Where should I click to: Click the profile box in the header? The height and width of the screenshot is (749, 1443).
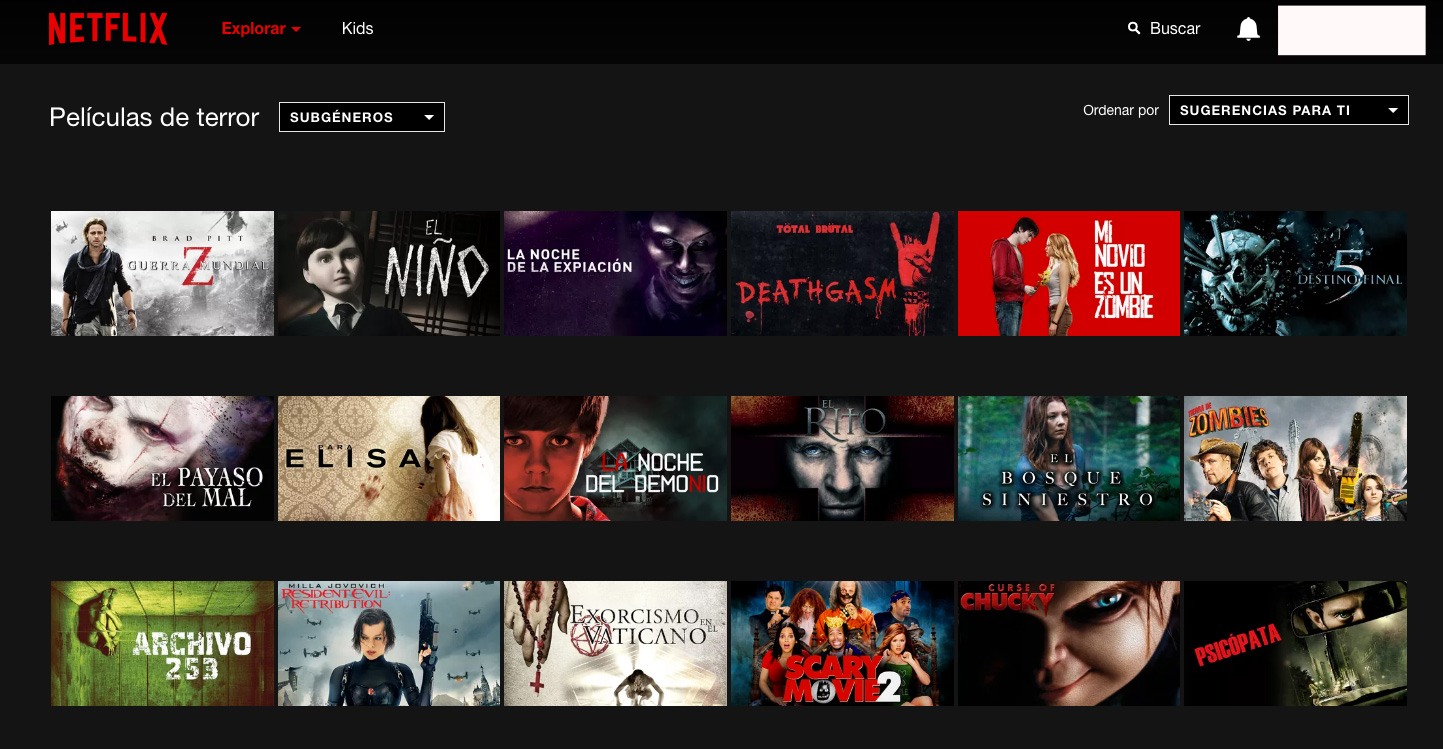(1351, 30)
